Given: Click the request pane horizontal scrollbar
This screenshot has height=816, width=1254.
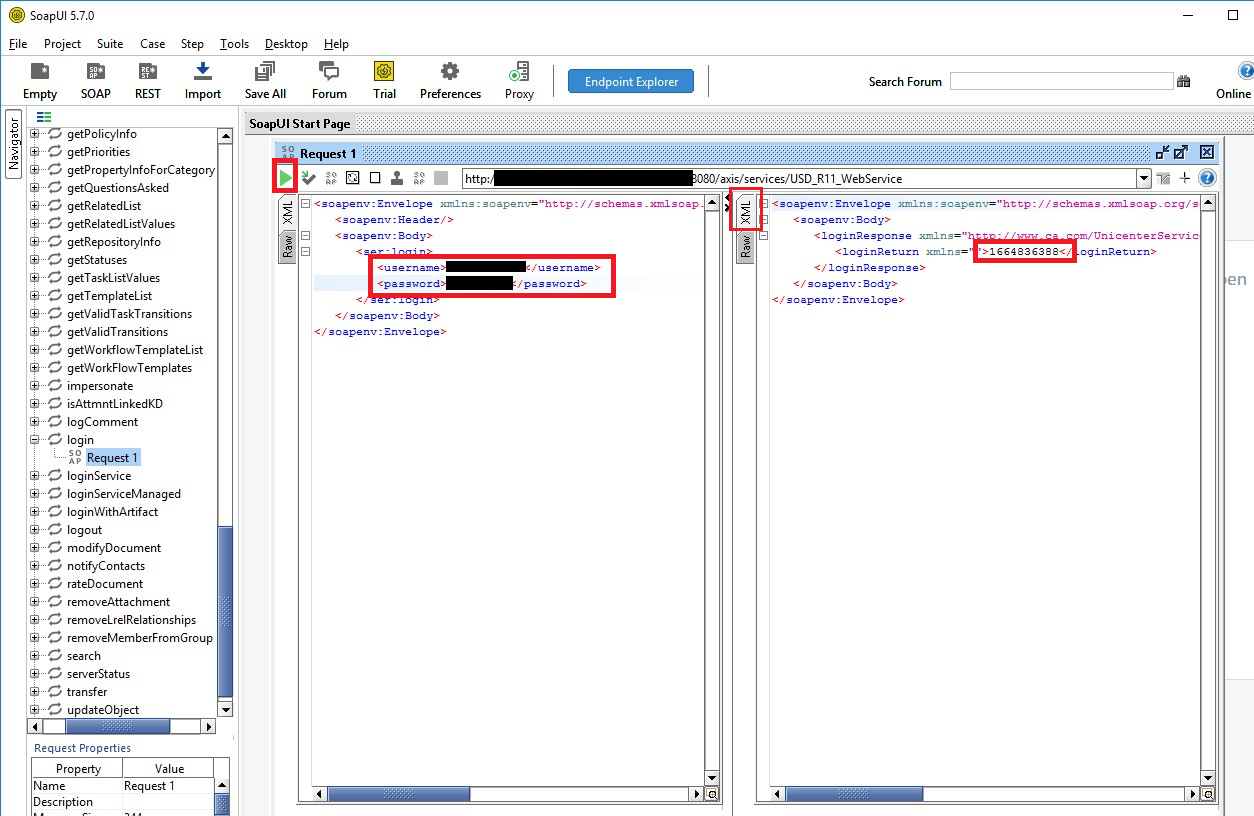Looking at the screenshot, I should pyautogui.click(x=400, y=795).
